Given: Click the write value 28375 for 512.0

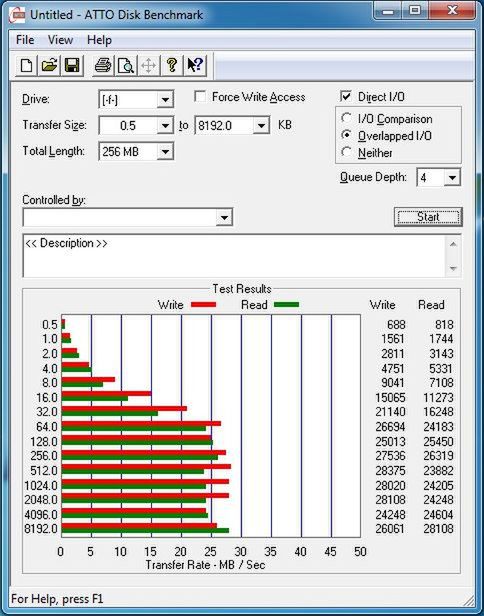Looking at the screenshot, I should 390,471.
